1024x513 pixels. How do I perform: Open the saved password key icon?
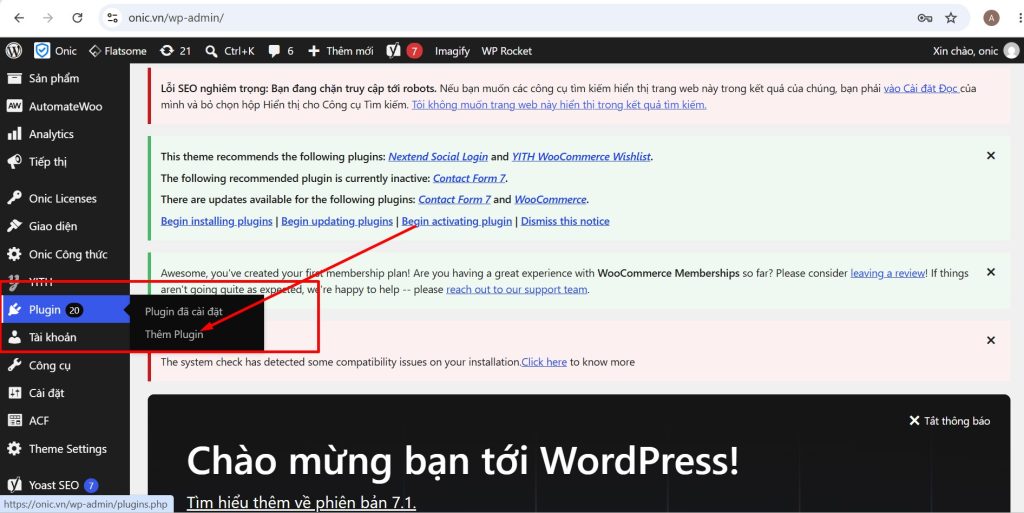point(925,18)
